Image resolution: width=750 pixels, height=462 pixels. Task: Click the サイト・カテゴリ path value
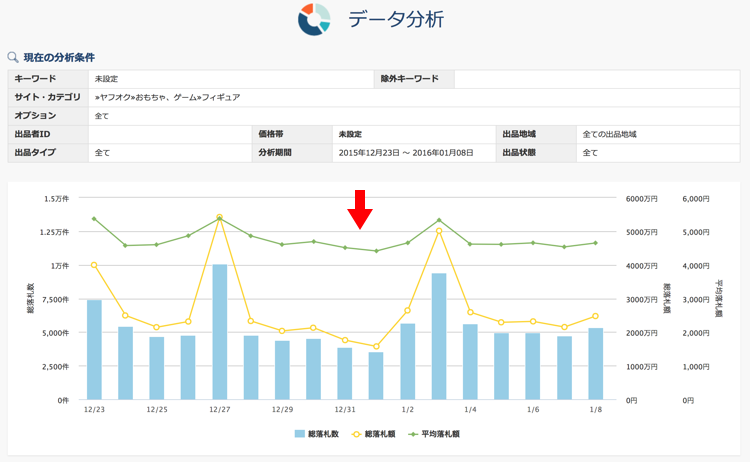[x=168, y=97]
